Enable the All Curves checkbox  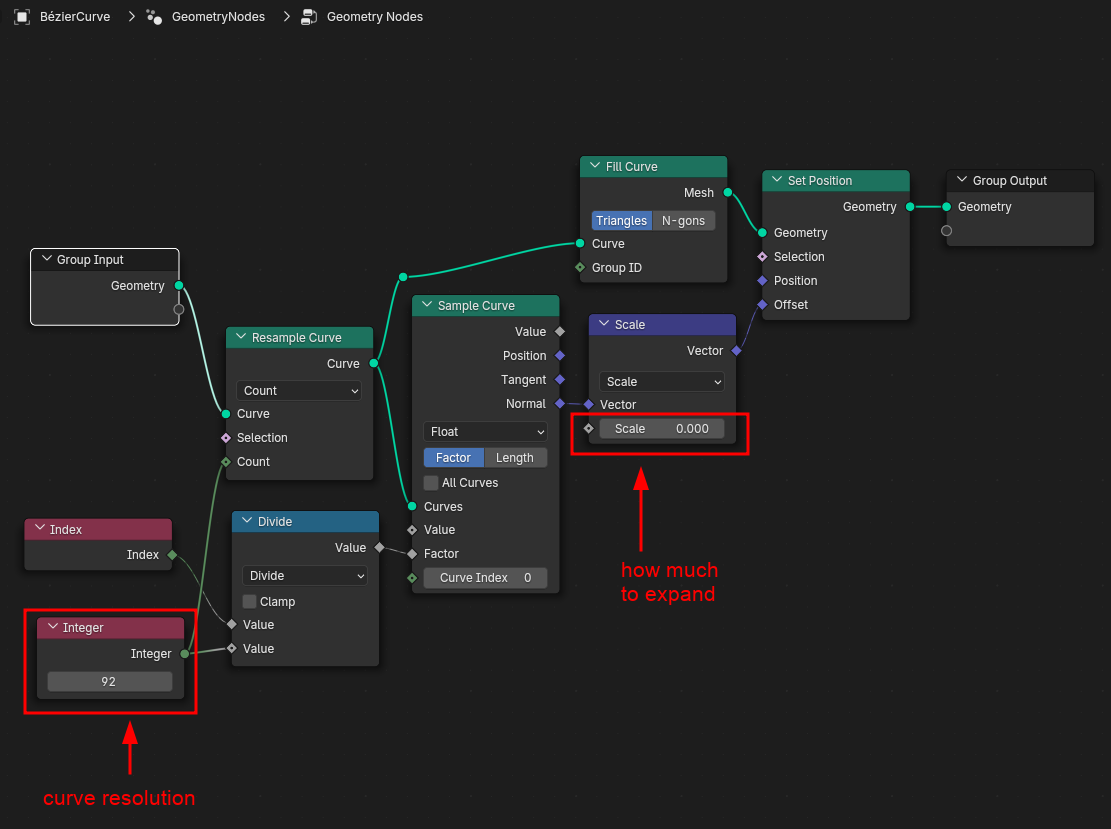tap(431, 483)
